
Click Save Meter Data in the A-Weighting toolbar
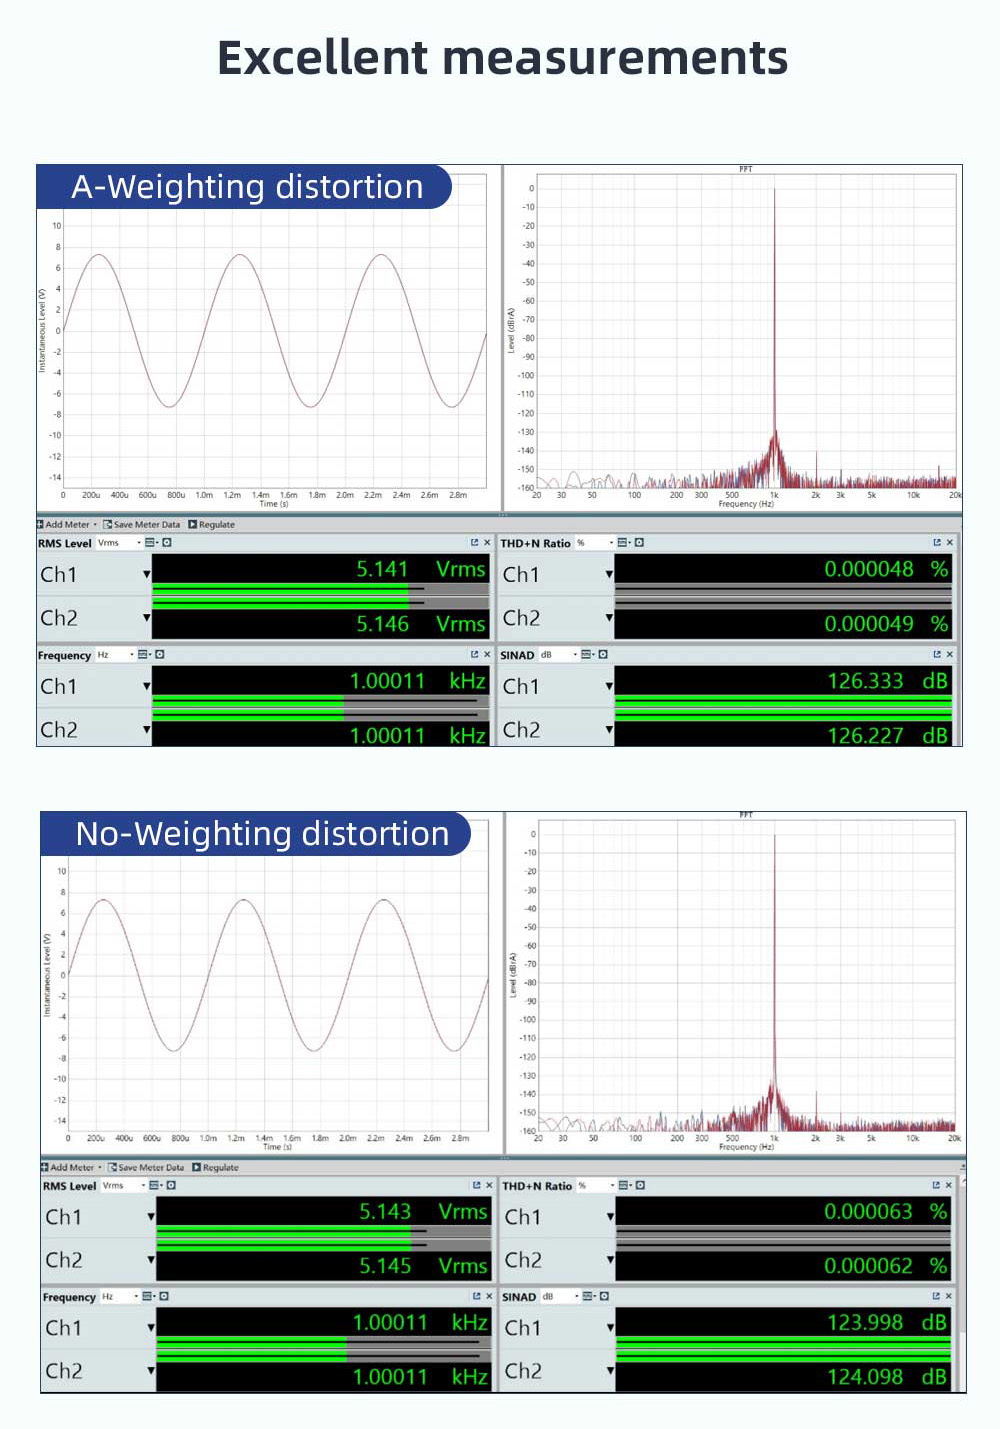pyautogui.click(x=146, y=524)
